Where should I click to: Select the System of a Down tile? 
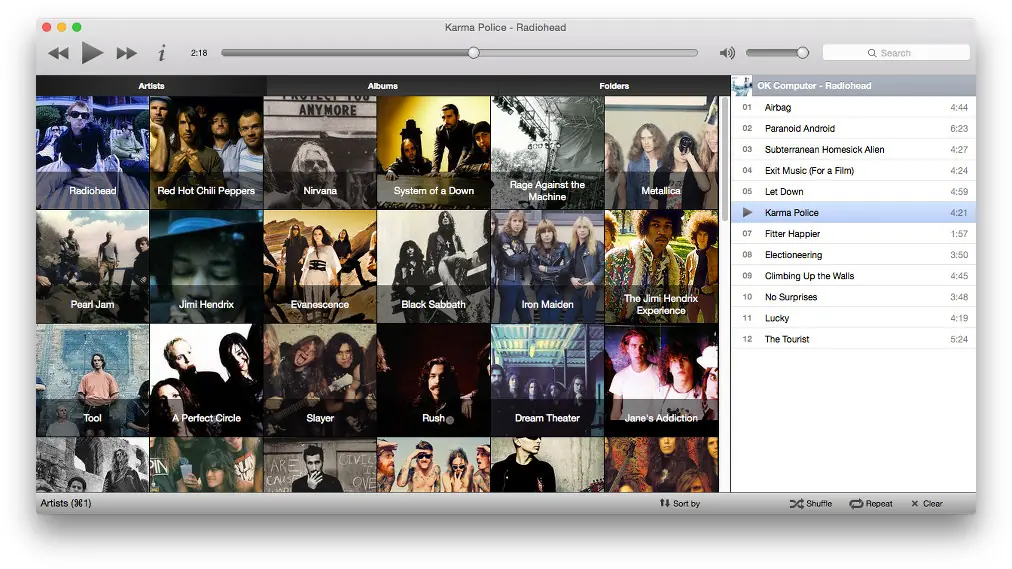(434, 152)
